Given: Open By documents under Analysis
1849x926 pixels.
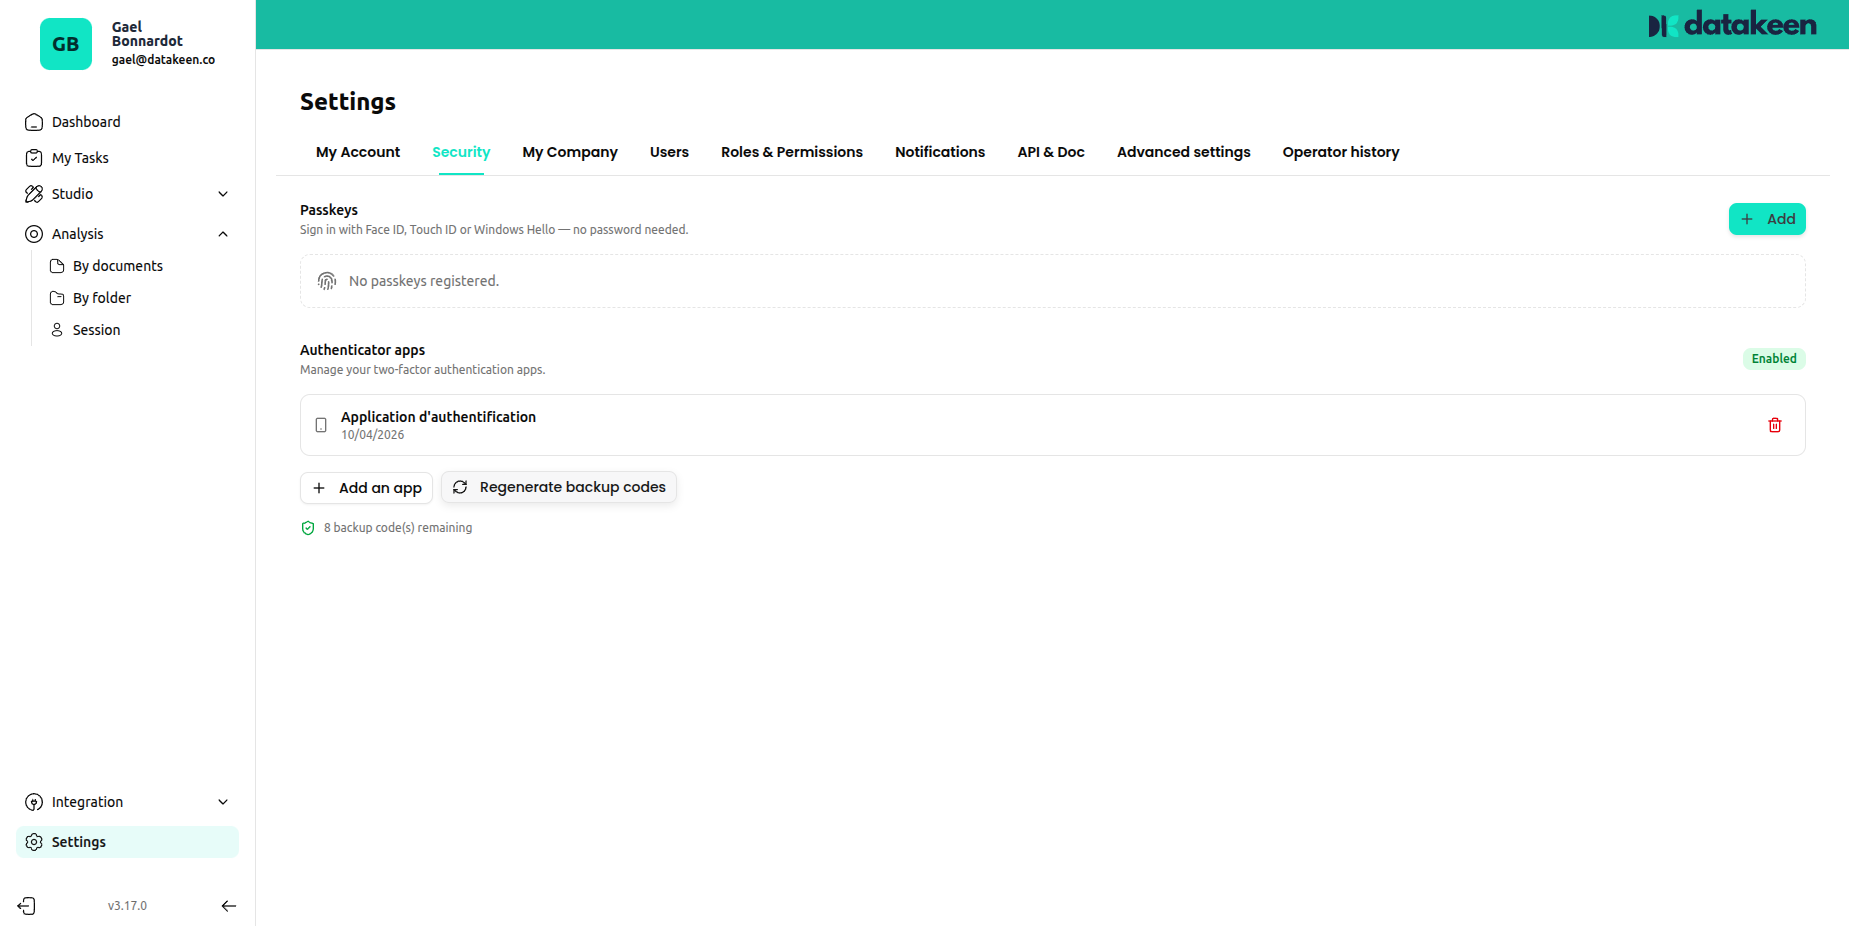Looking at the screenshot, I should click(x=117, y=265).
